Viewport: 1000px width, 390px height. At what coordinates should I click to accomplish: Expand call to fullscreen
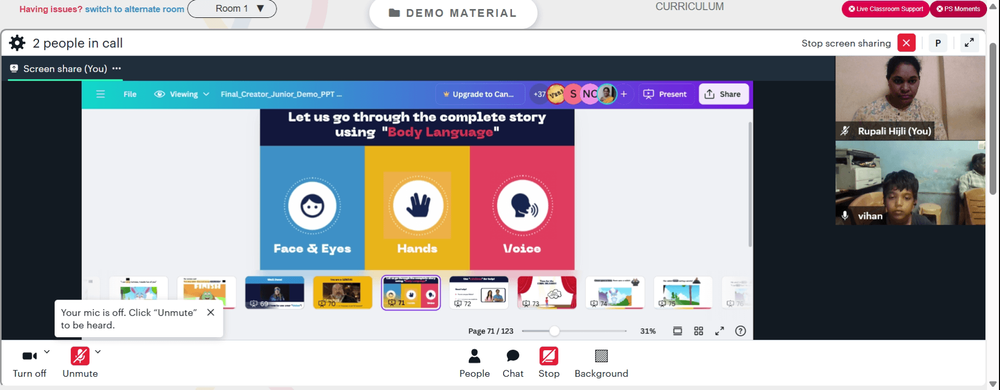tap(969, 43)
